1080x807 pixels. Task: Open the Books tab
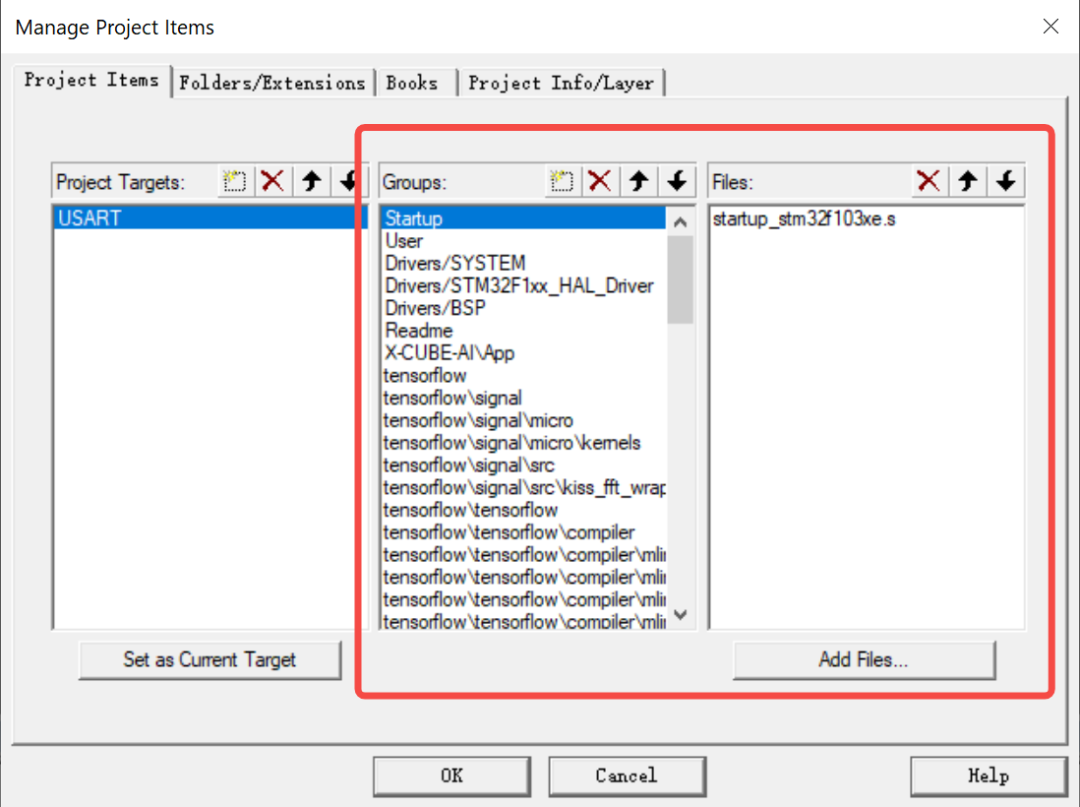(x=412, y=83)
